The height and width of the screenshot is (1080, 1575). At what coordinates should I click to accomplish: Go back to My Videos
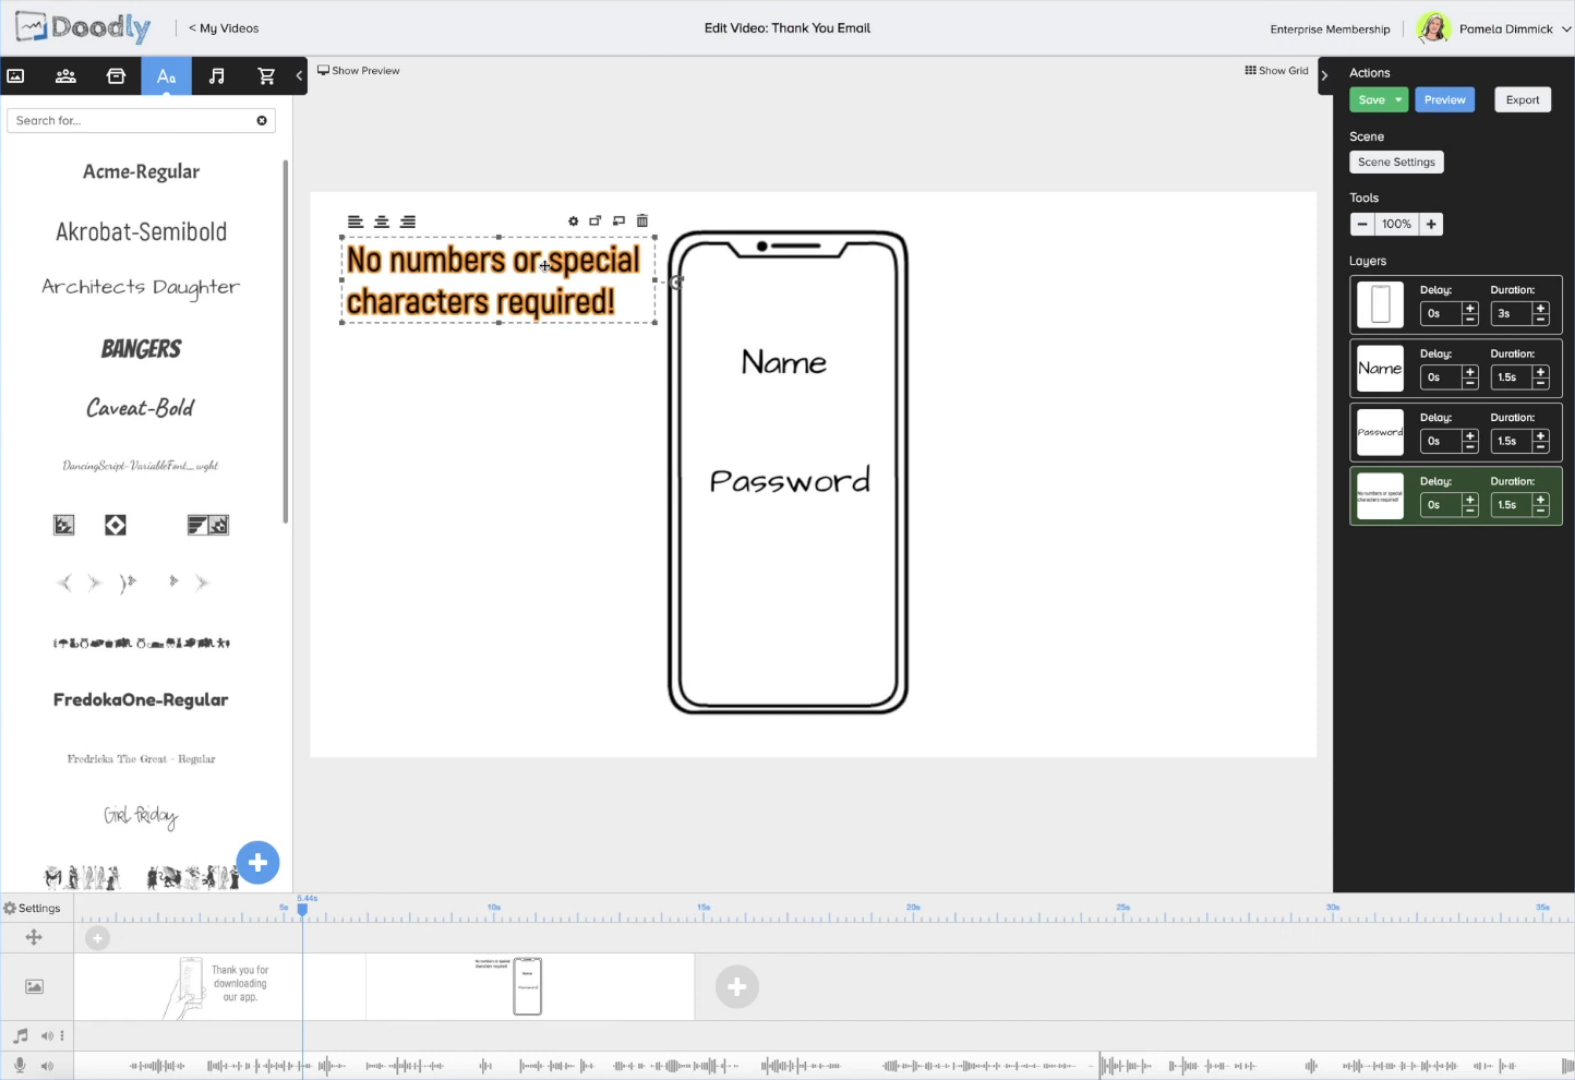pos(224,29)
